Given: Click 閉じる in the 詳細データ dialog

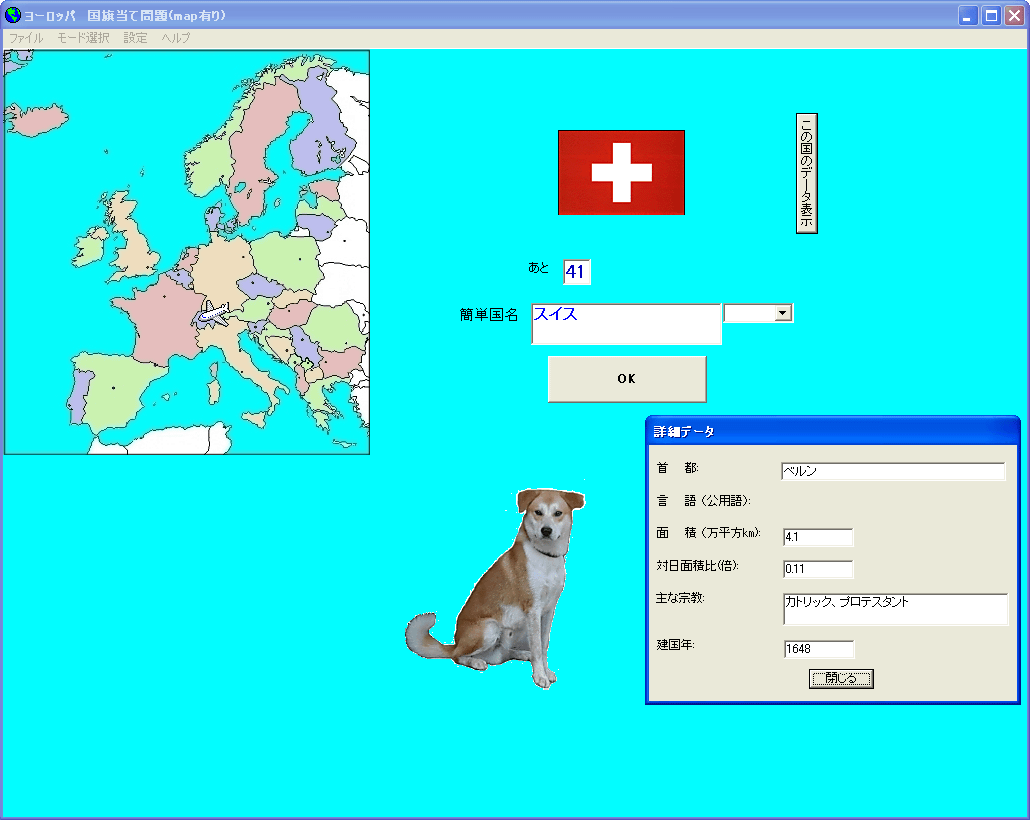Looking at the screenshot, I should point(841,678).
